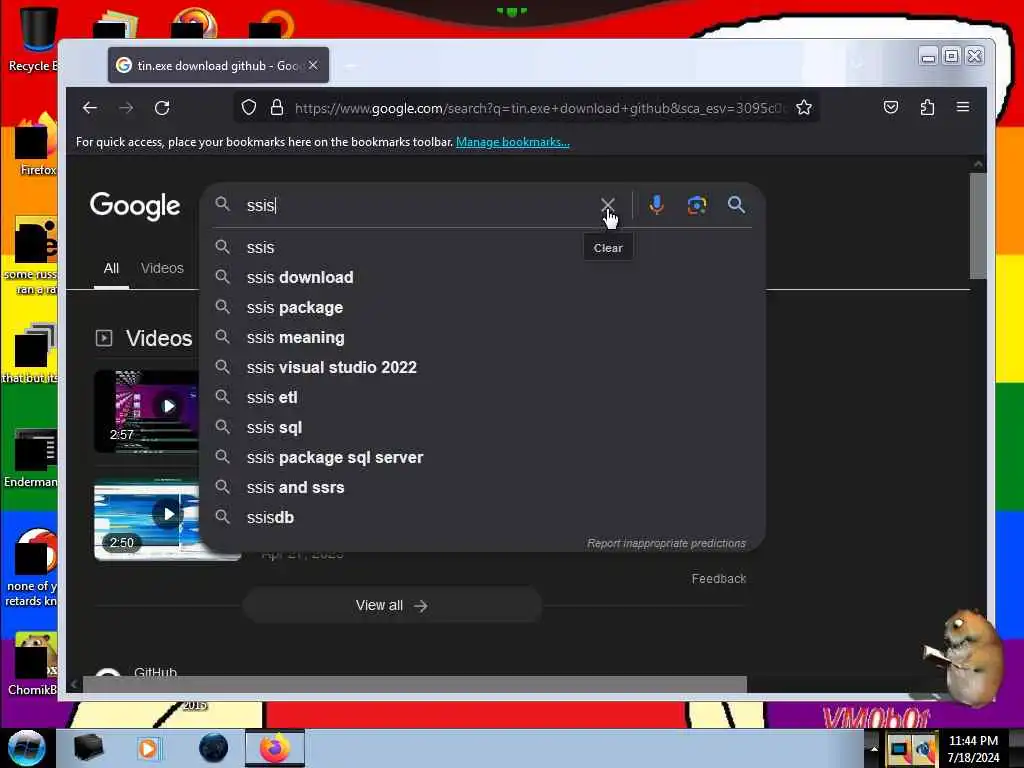The width and height of the screenshot is (1024, 768).
Task: Open the Recycle Bin desktop icon
Action: pos(33,39)
